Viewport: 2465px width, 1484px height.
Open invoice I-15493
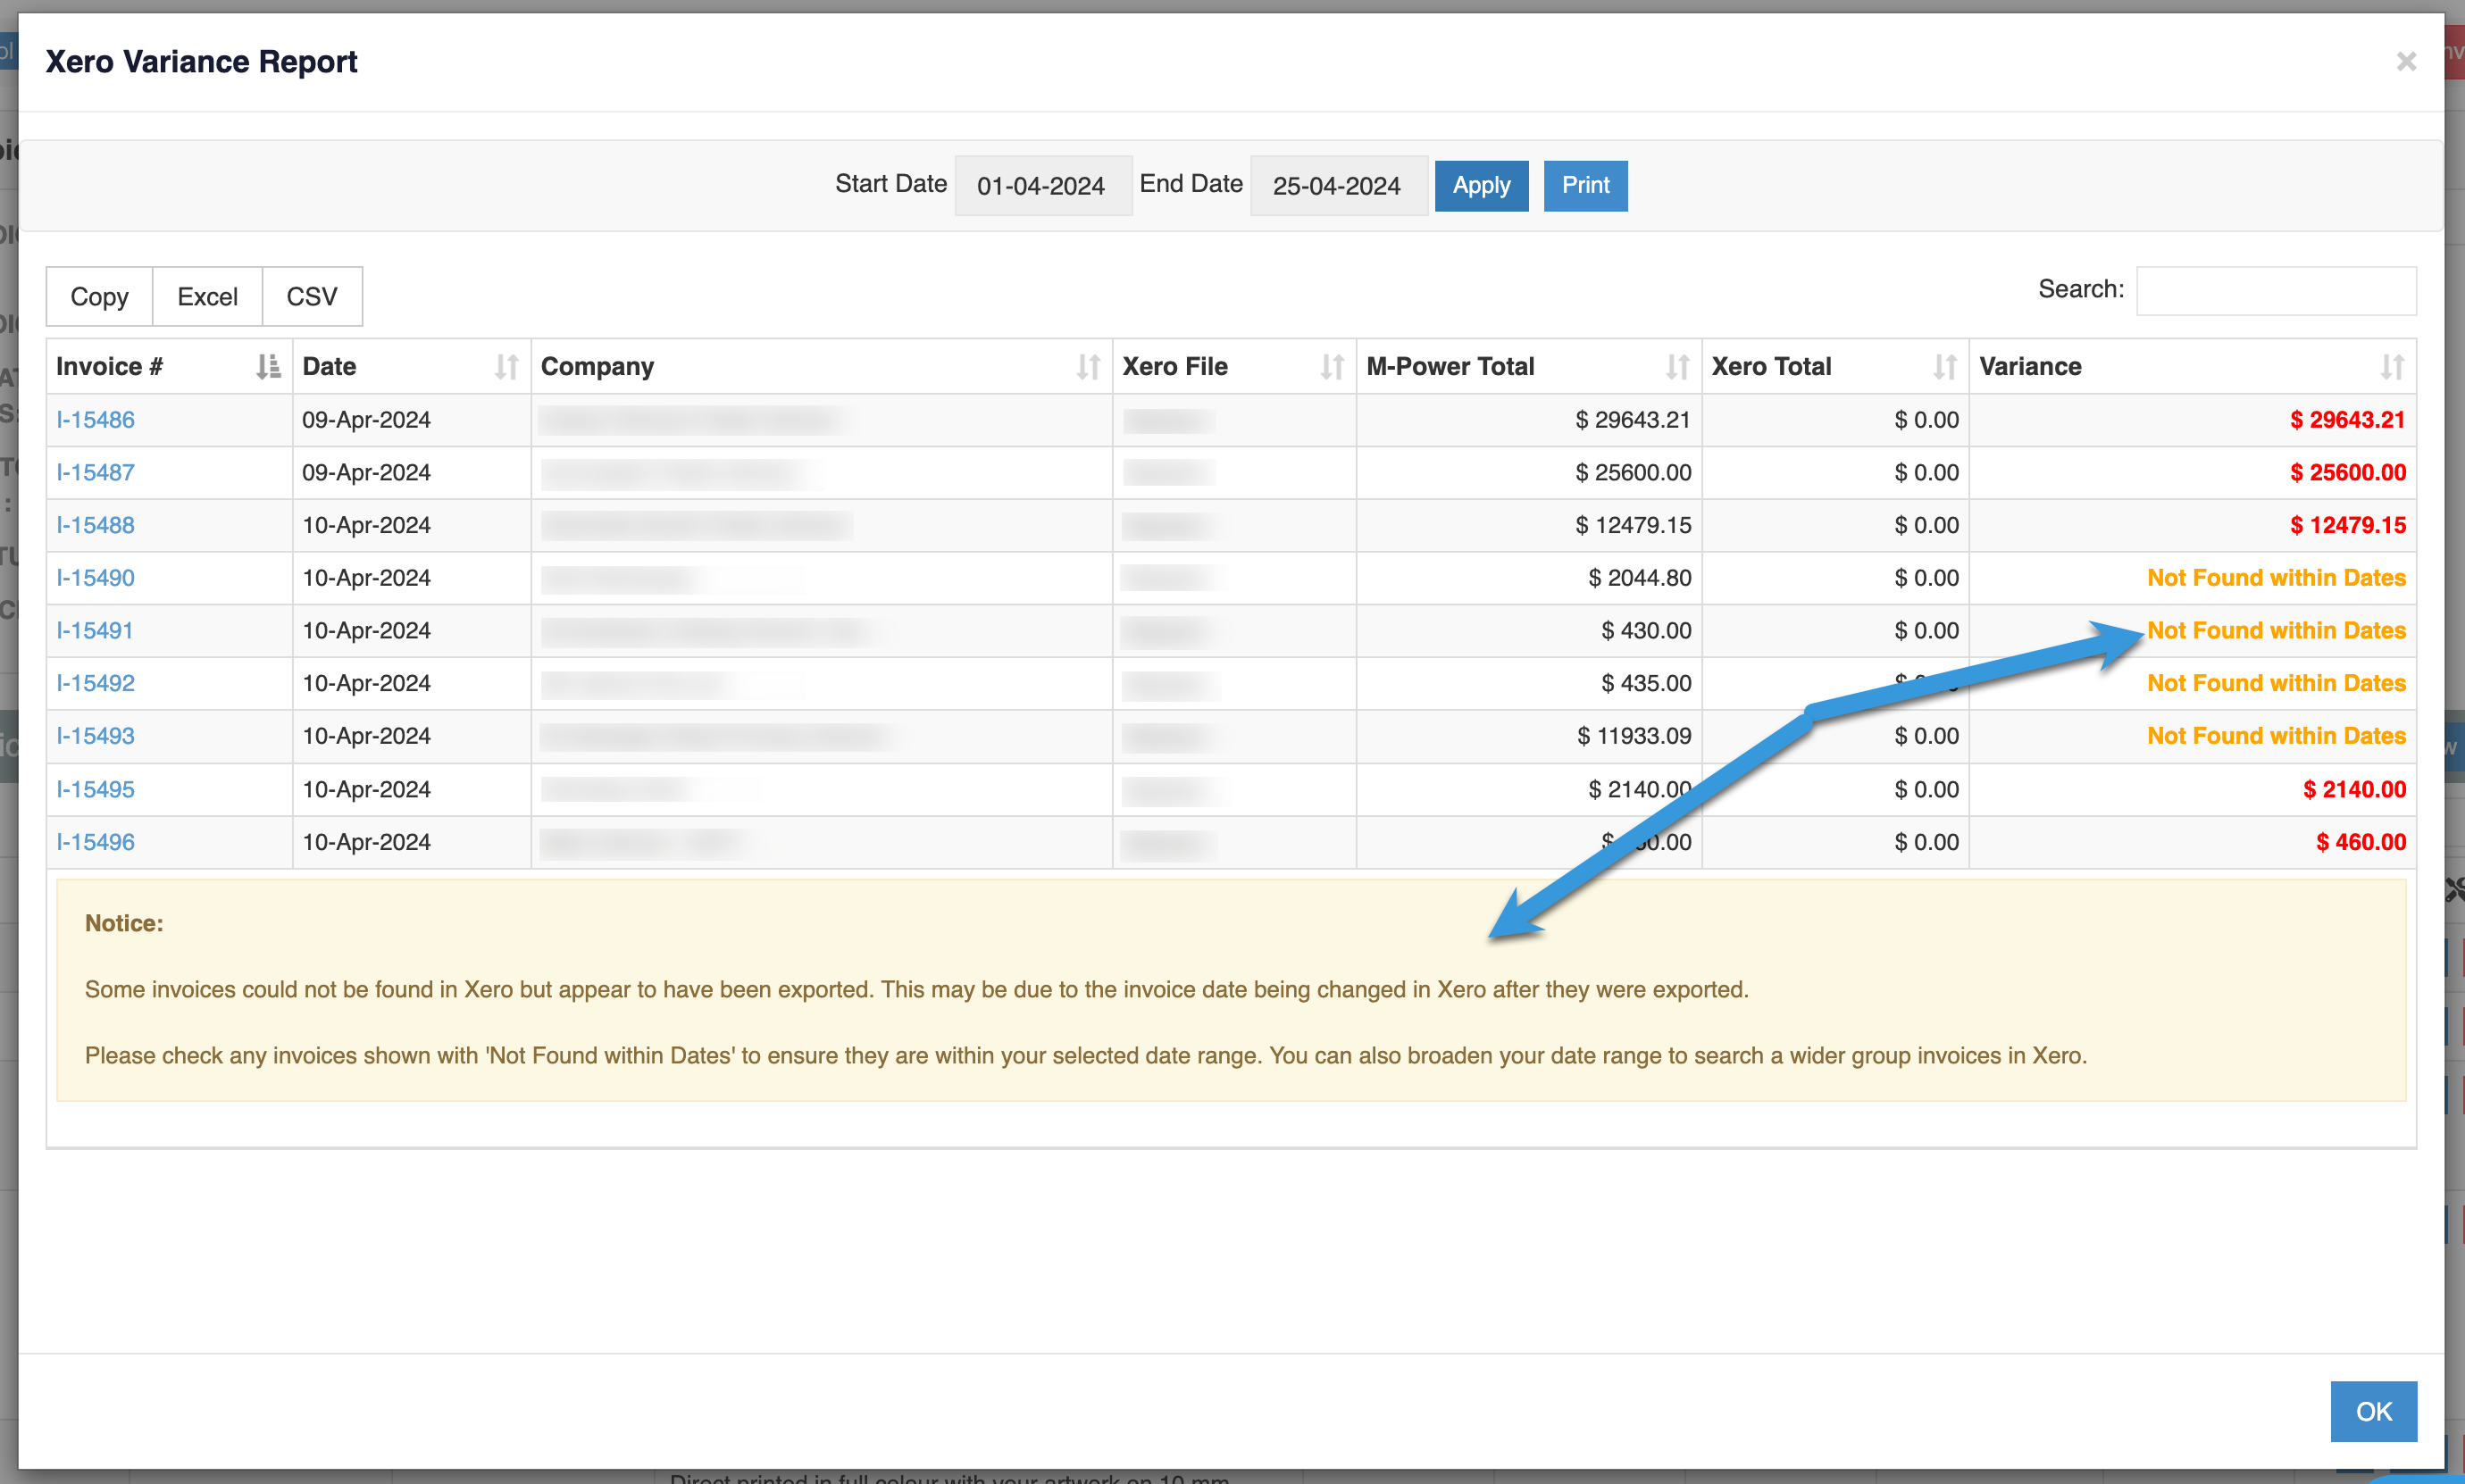click(x=95, y=737)
